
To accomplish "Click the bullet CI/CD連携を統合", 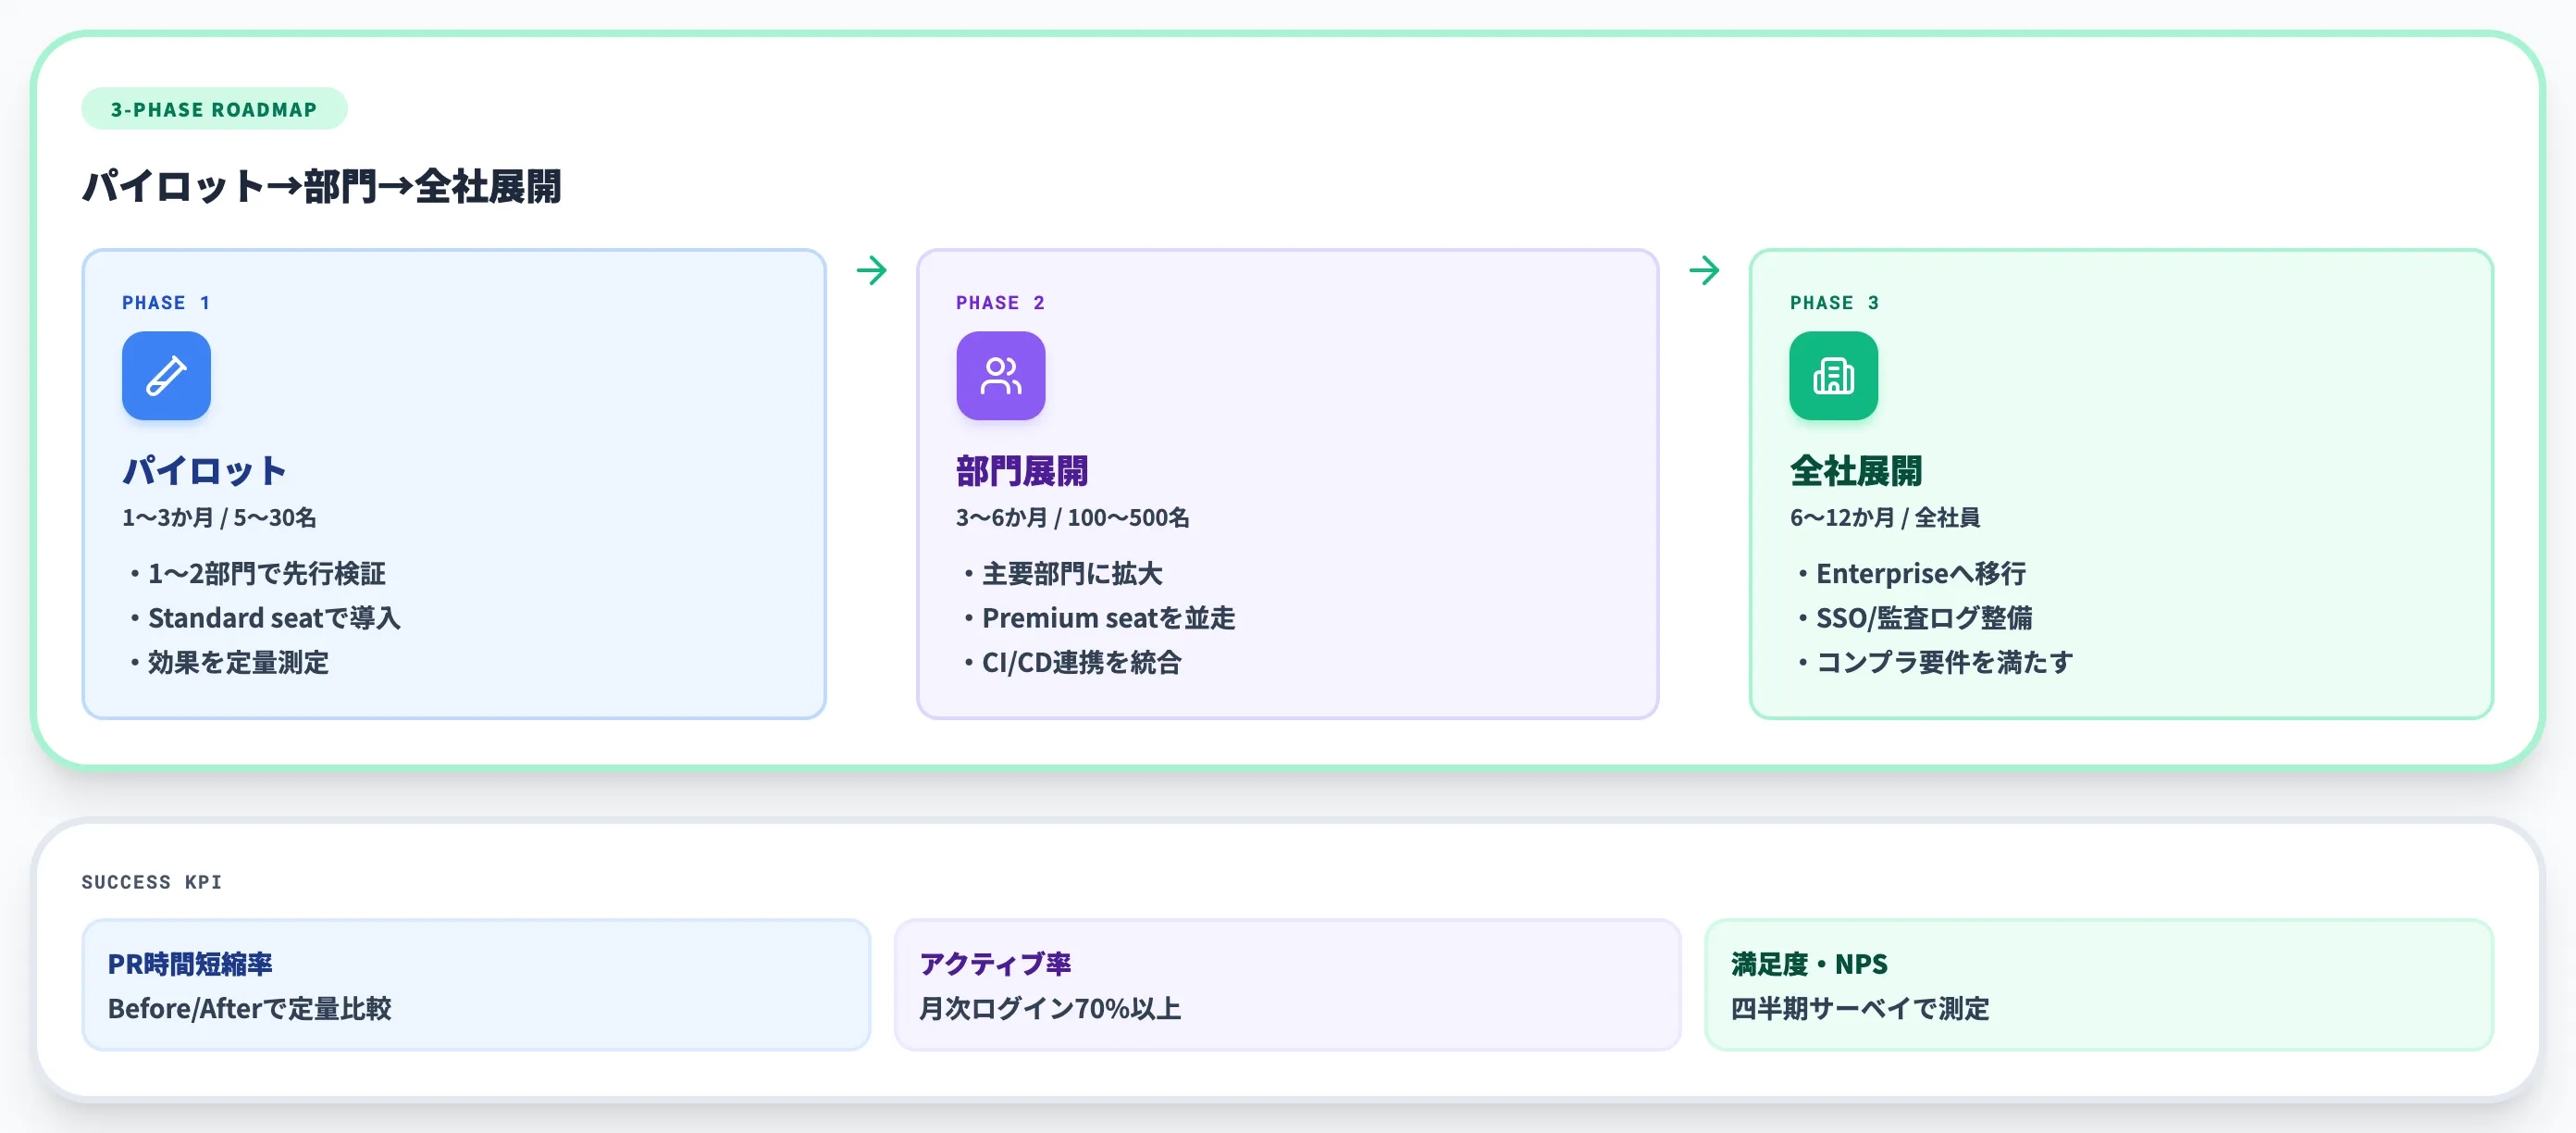I will [1073, 662].
